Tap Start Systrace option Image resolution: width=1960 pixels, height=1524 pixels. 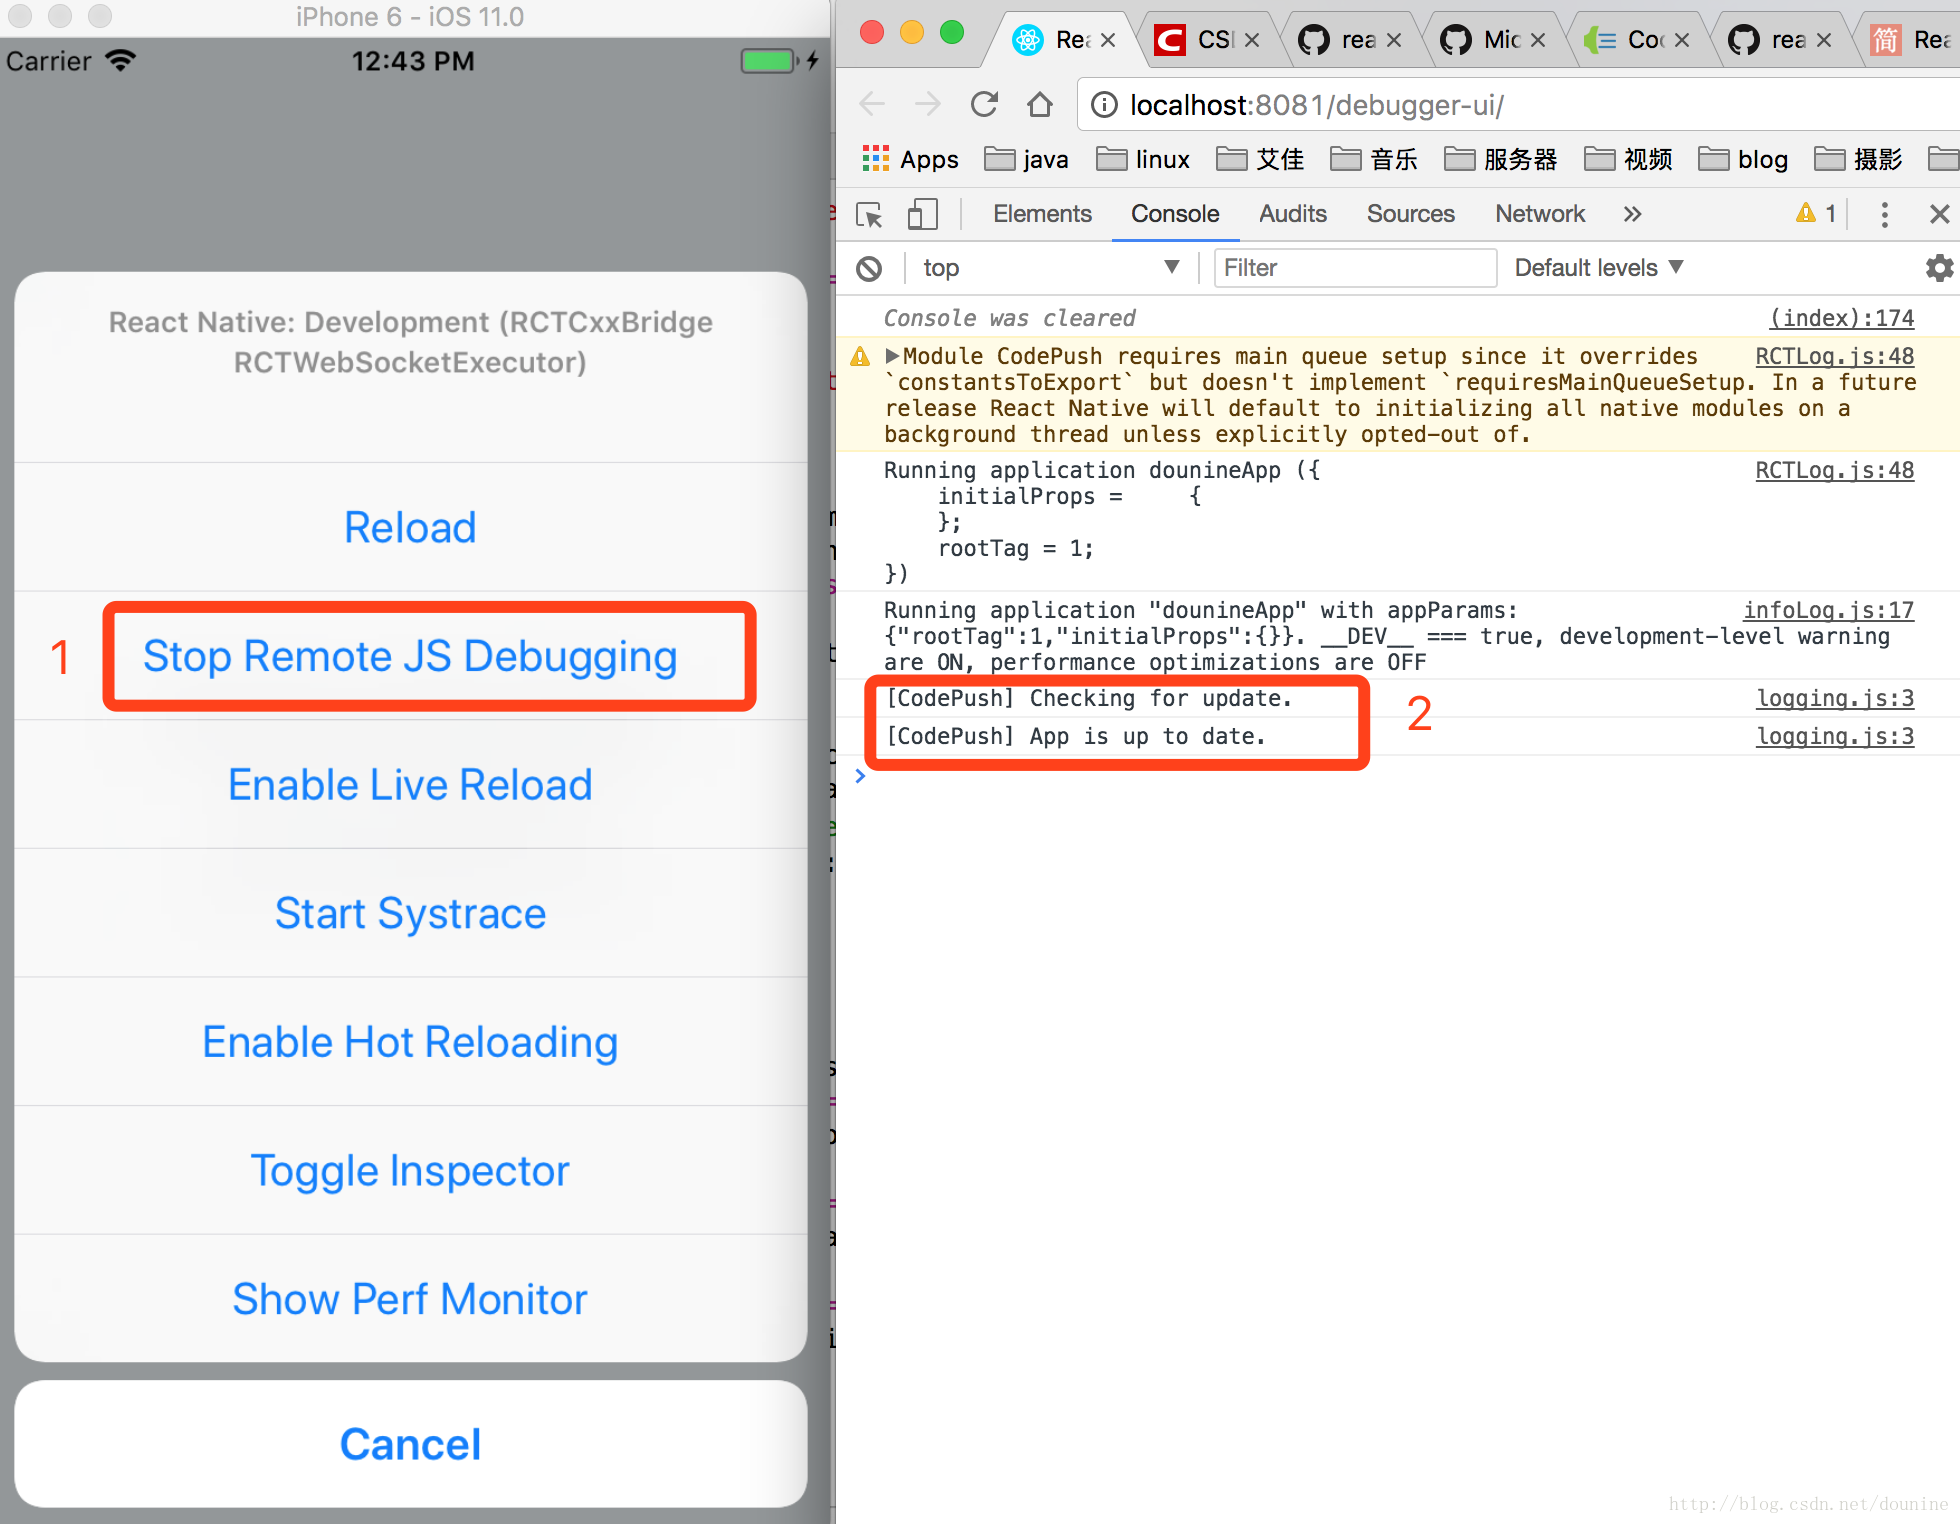[x=410, y=913]
